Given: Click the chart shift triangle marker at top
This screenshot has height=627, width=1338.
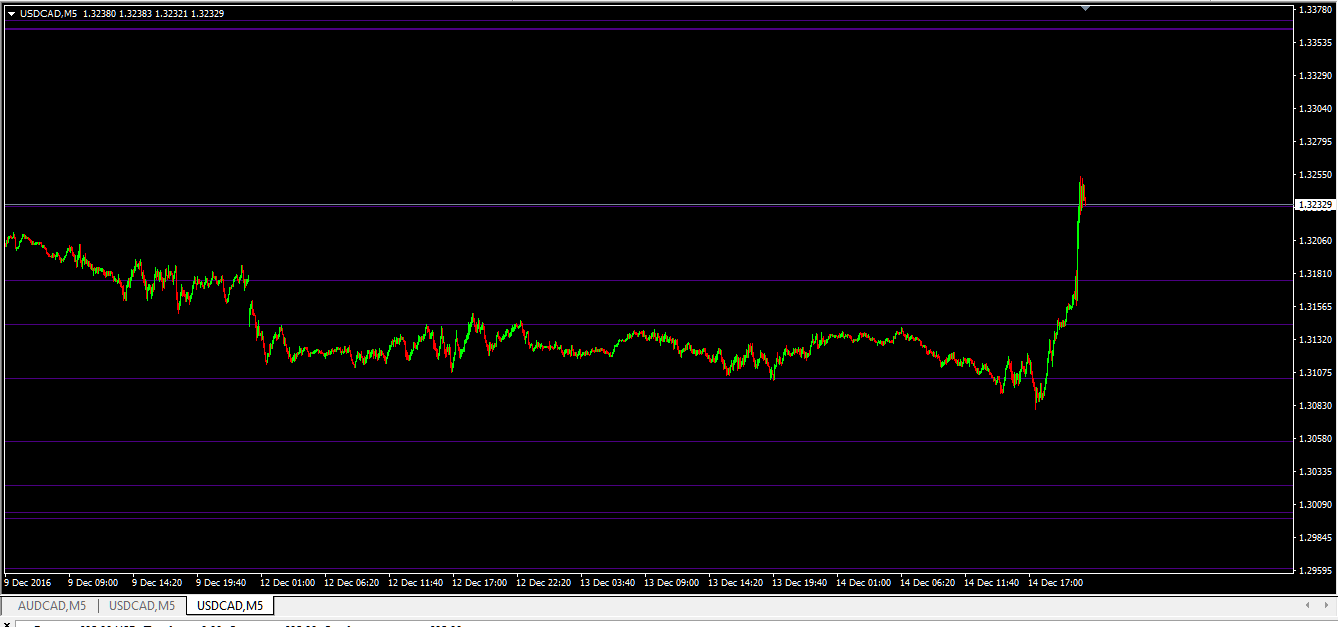Looking at the screenshot, I should (x=1085, y=8).
